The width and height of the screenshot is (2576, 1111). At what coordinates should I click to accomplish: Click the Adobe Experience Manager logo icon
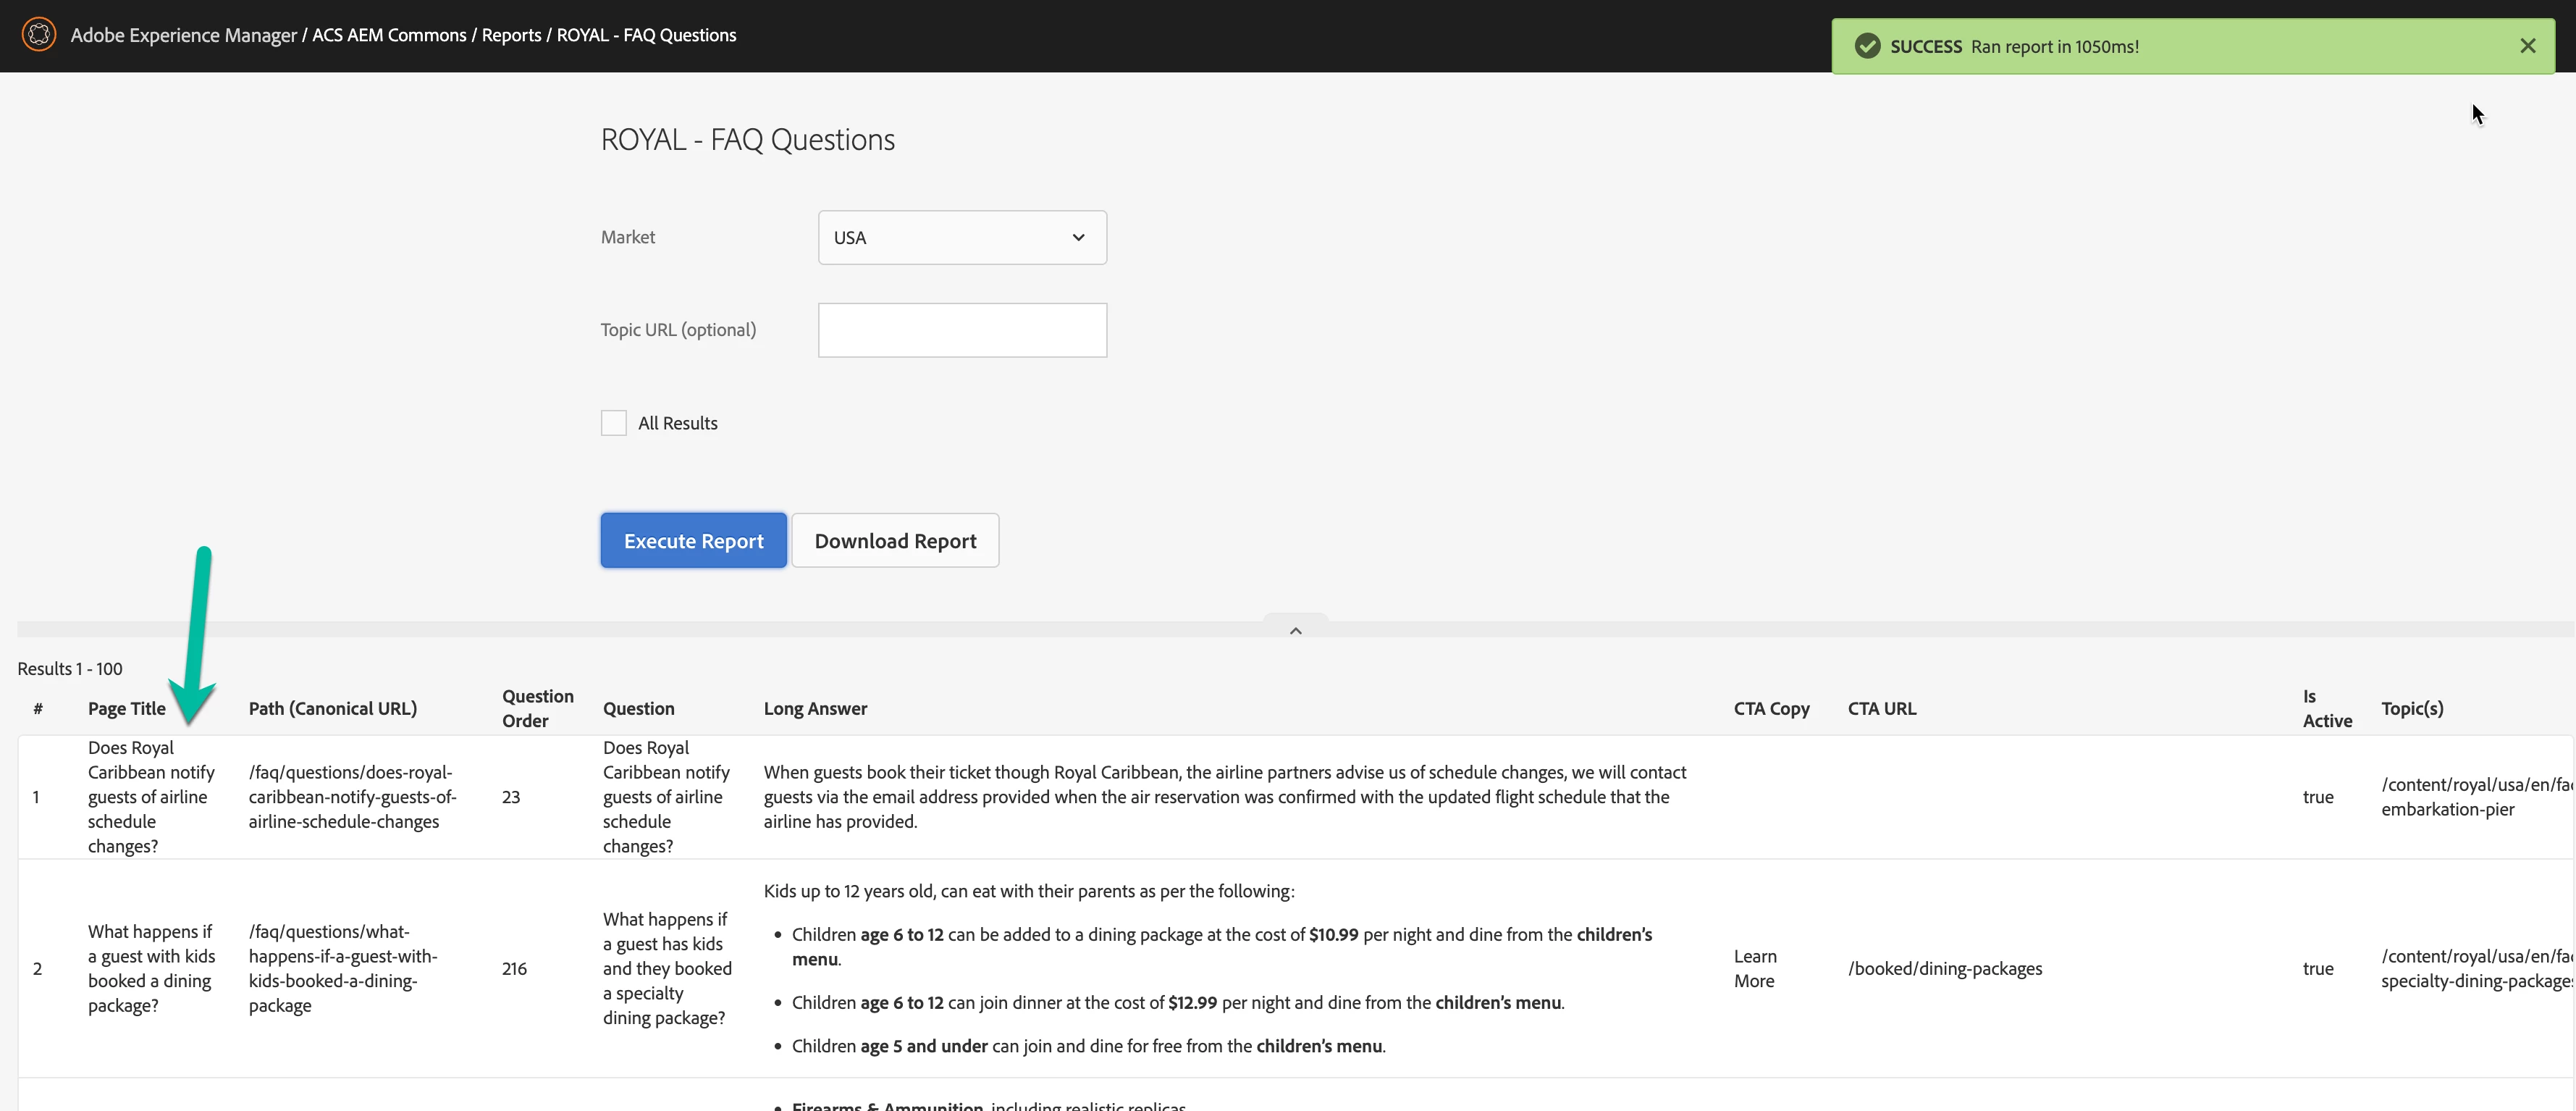coord(39,35)
